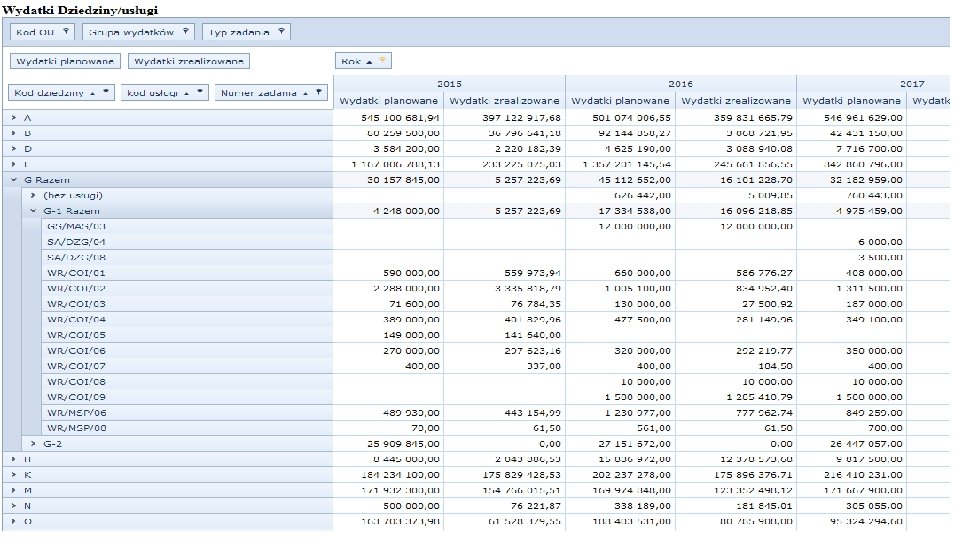Click the Wydatki zrealizowane field button
Screen dimensions: 960x540
[189, 61]
